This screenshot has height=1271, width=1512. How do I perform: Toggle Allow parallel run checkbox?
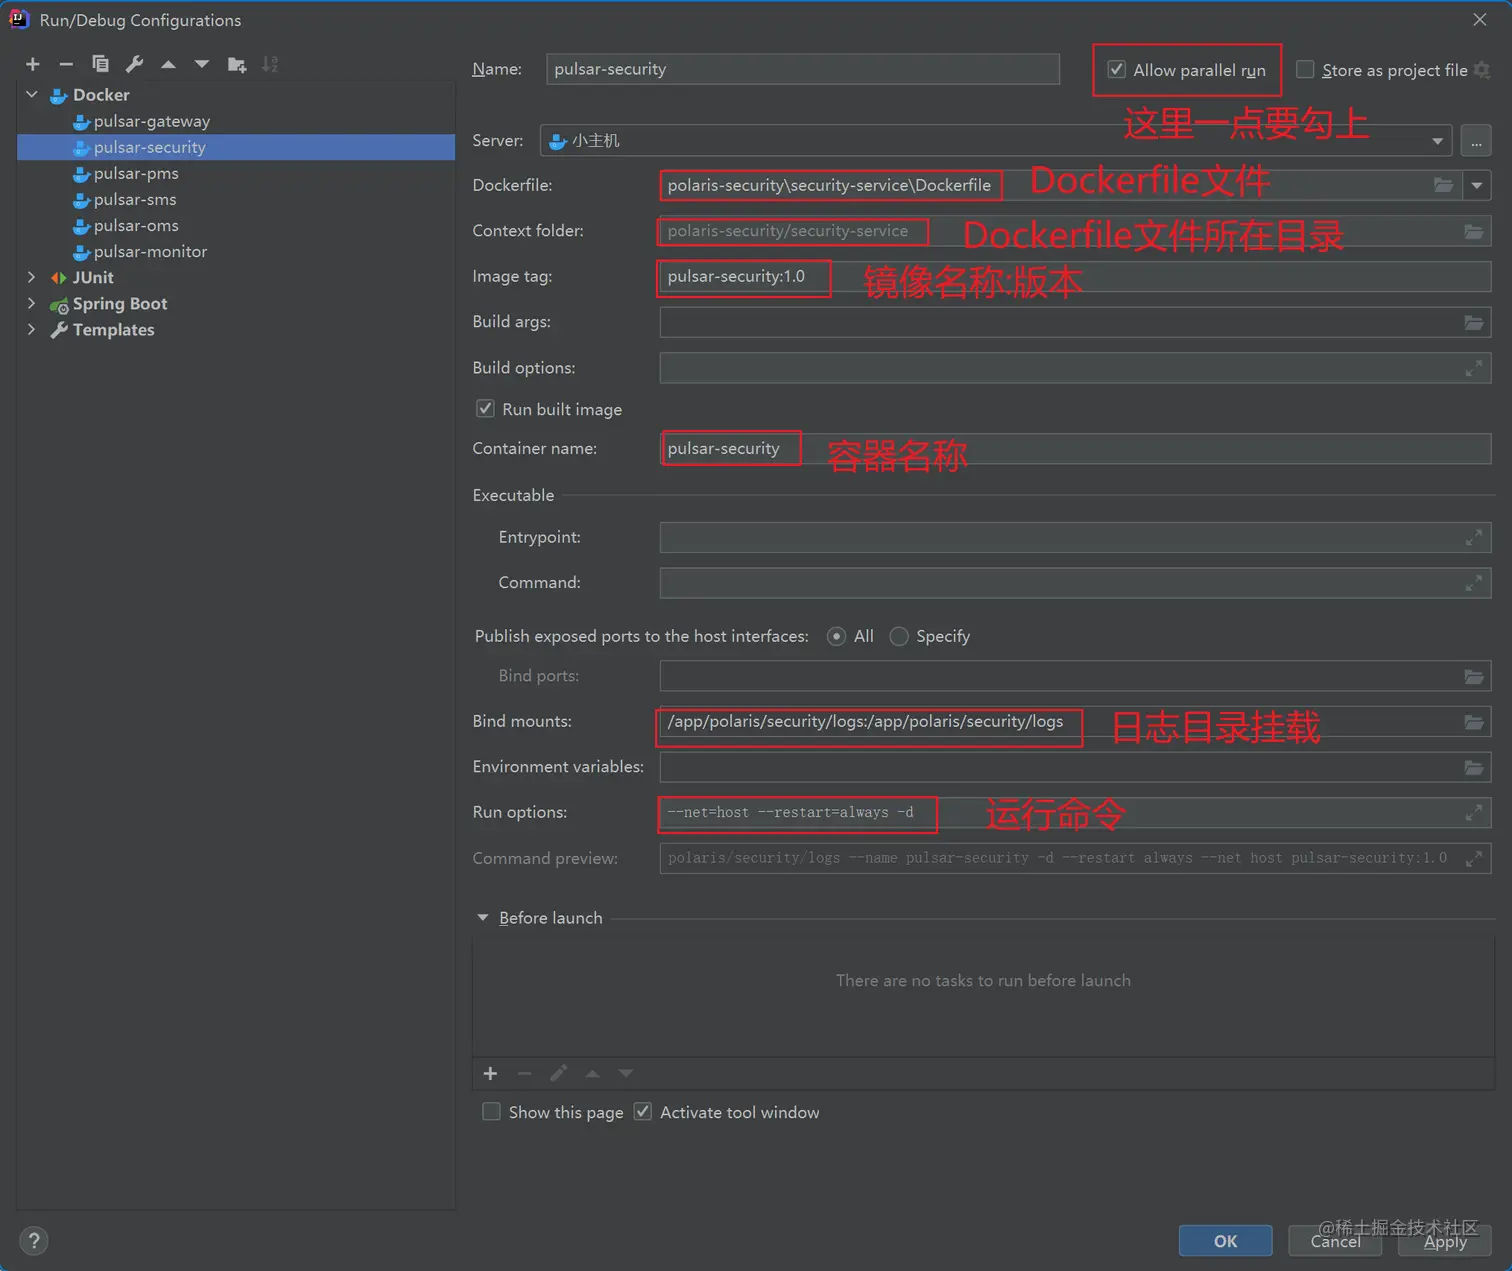pyautogui.click(x=1117, y=70)
